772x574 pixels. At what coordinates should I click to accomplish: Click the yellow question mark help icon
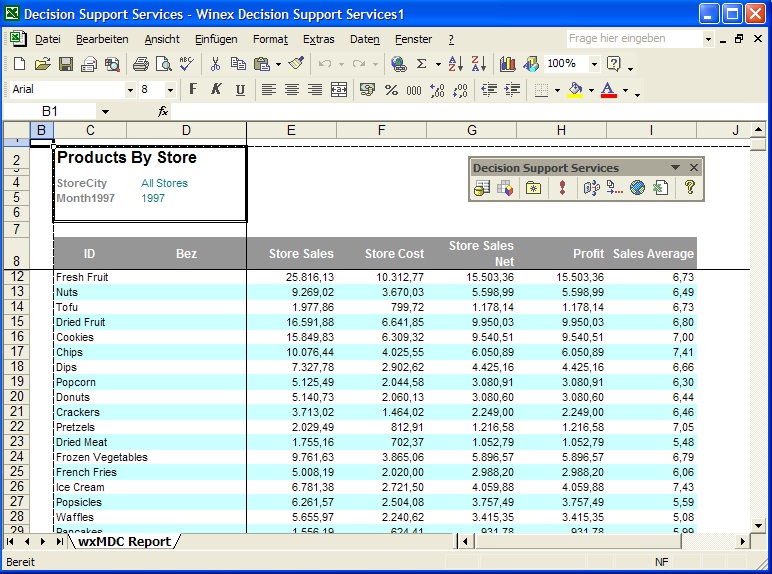(689, 188)
